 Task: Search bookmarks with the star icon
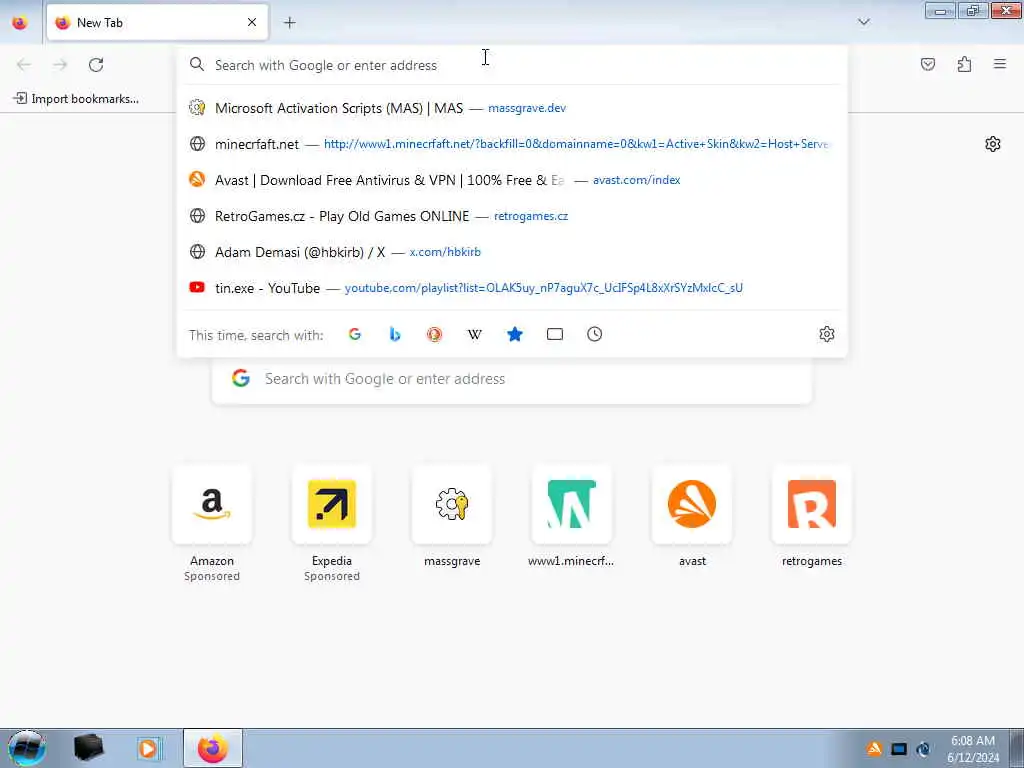point(515,334)
